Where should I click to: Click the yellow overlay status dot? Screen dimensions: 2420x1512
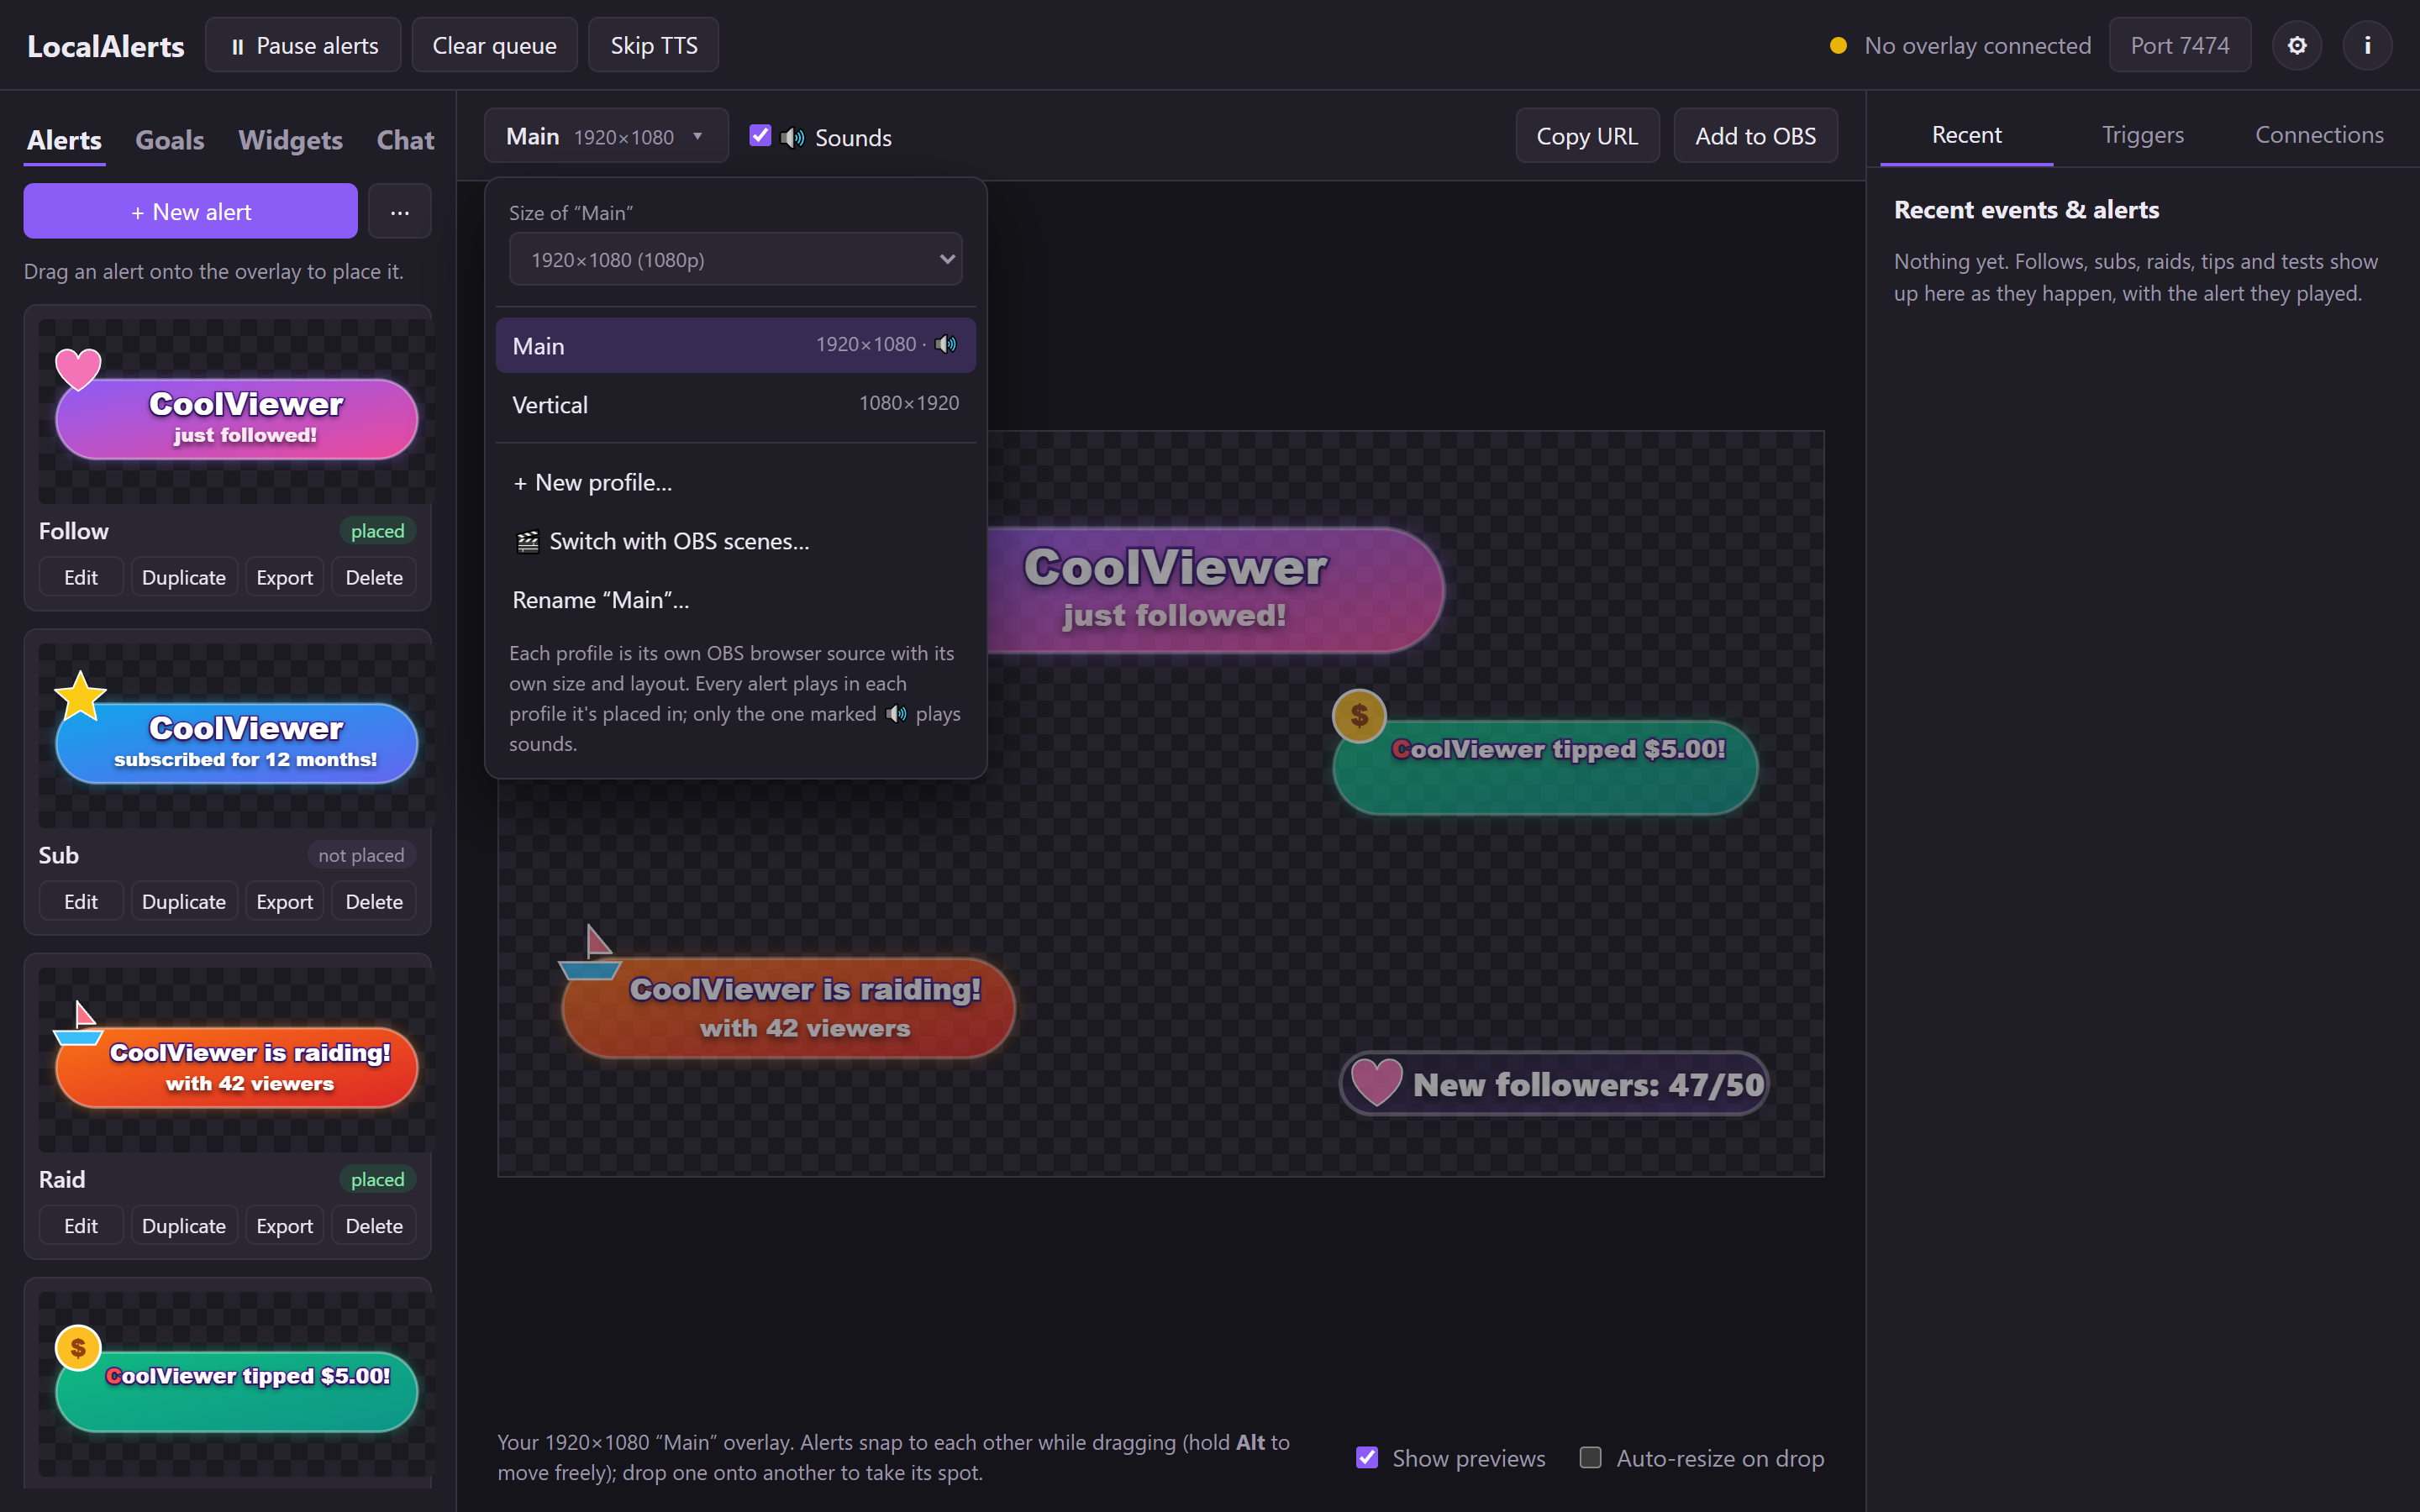[1838, 45]
